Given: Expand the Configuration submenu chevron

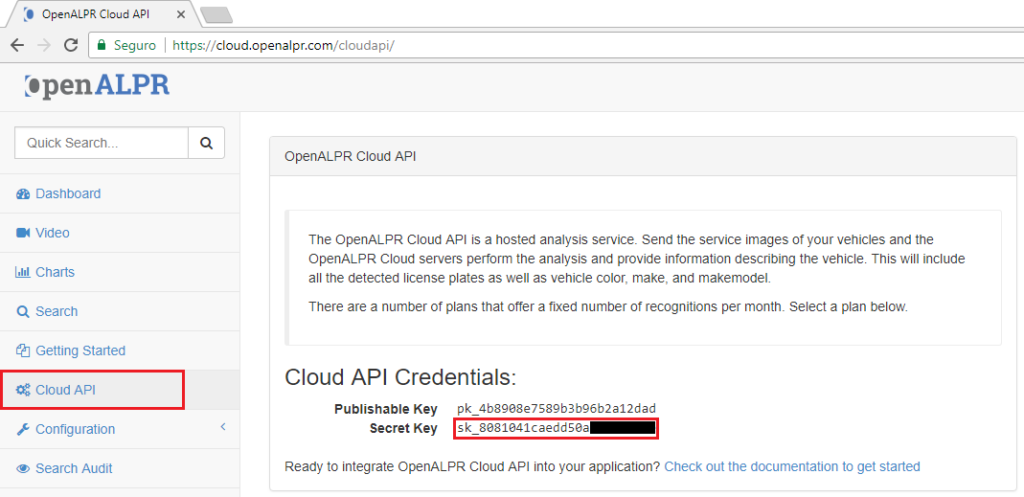Looking at the screenshot, I should coord(223,428).
